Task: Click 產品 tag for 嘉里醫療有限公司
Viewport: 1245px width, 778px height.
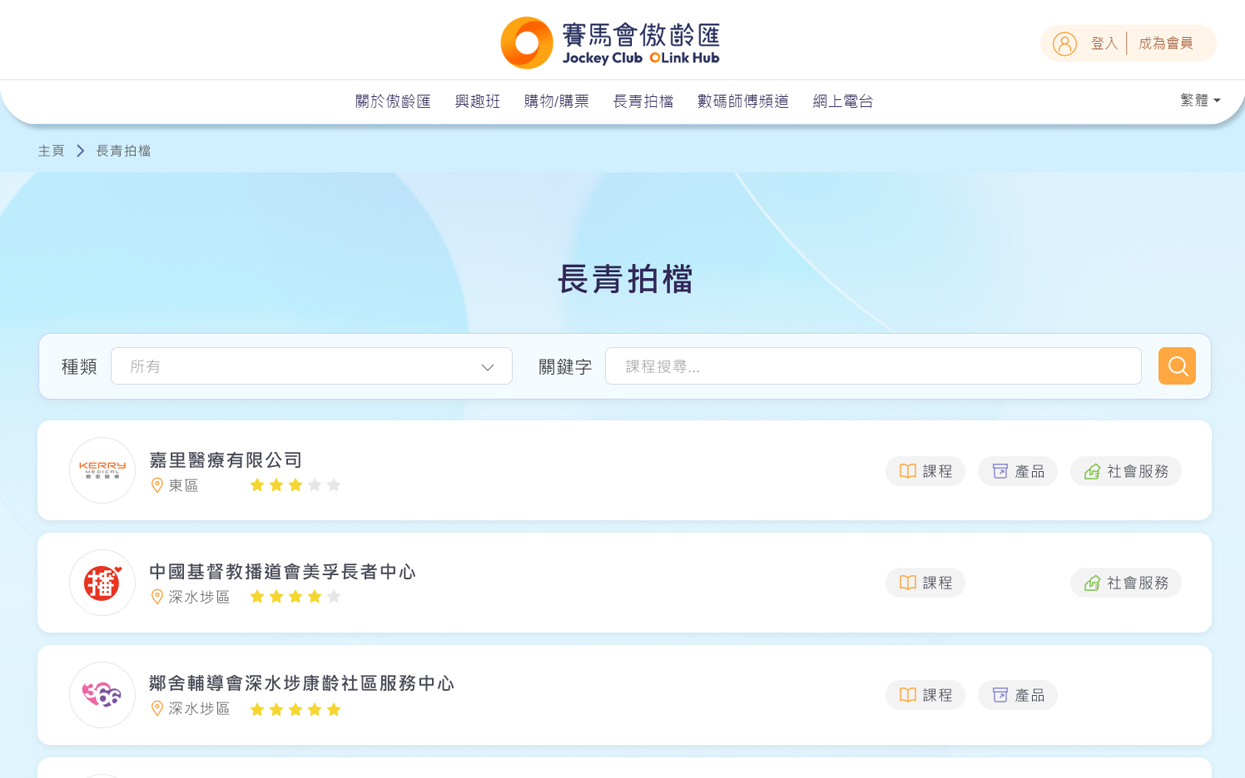Action: coord(1017,471)
